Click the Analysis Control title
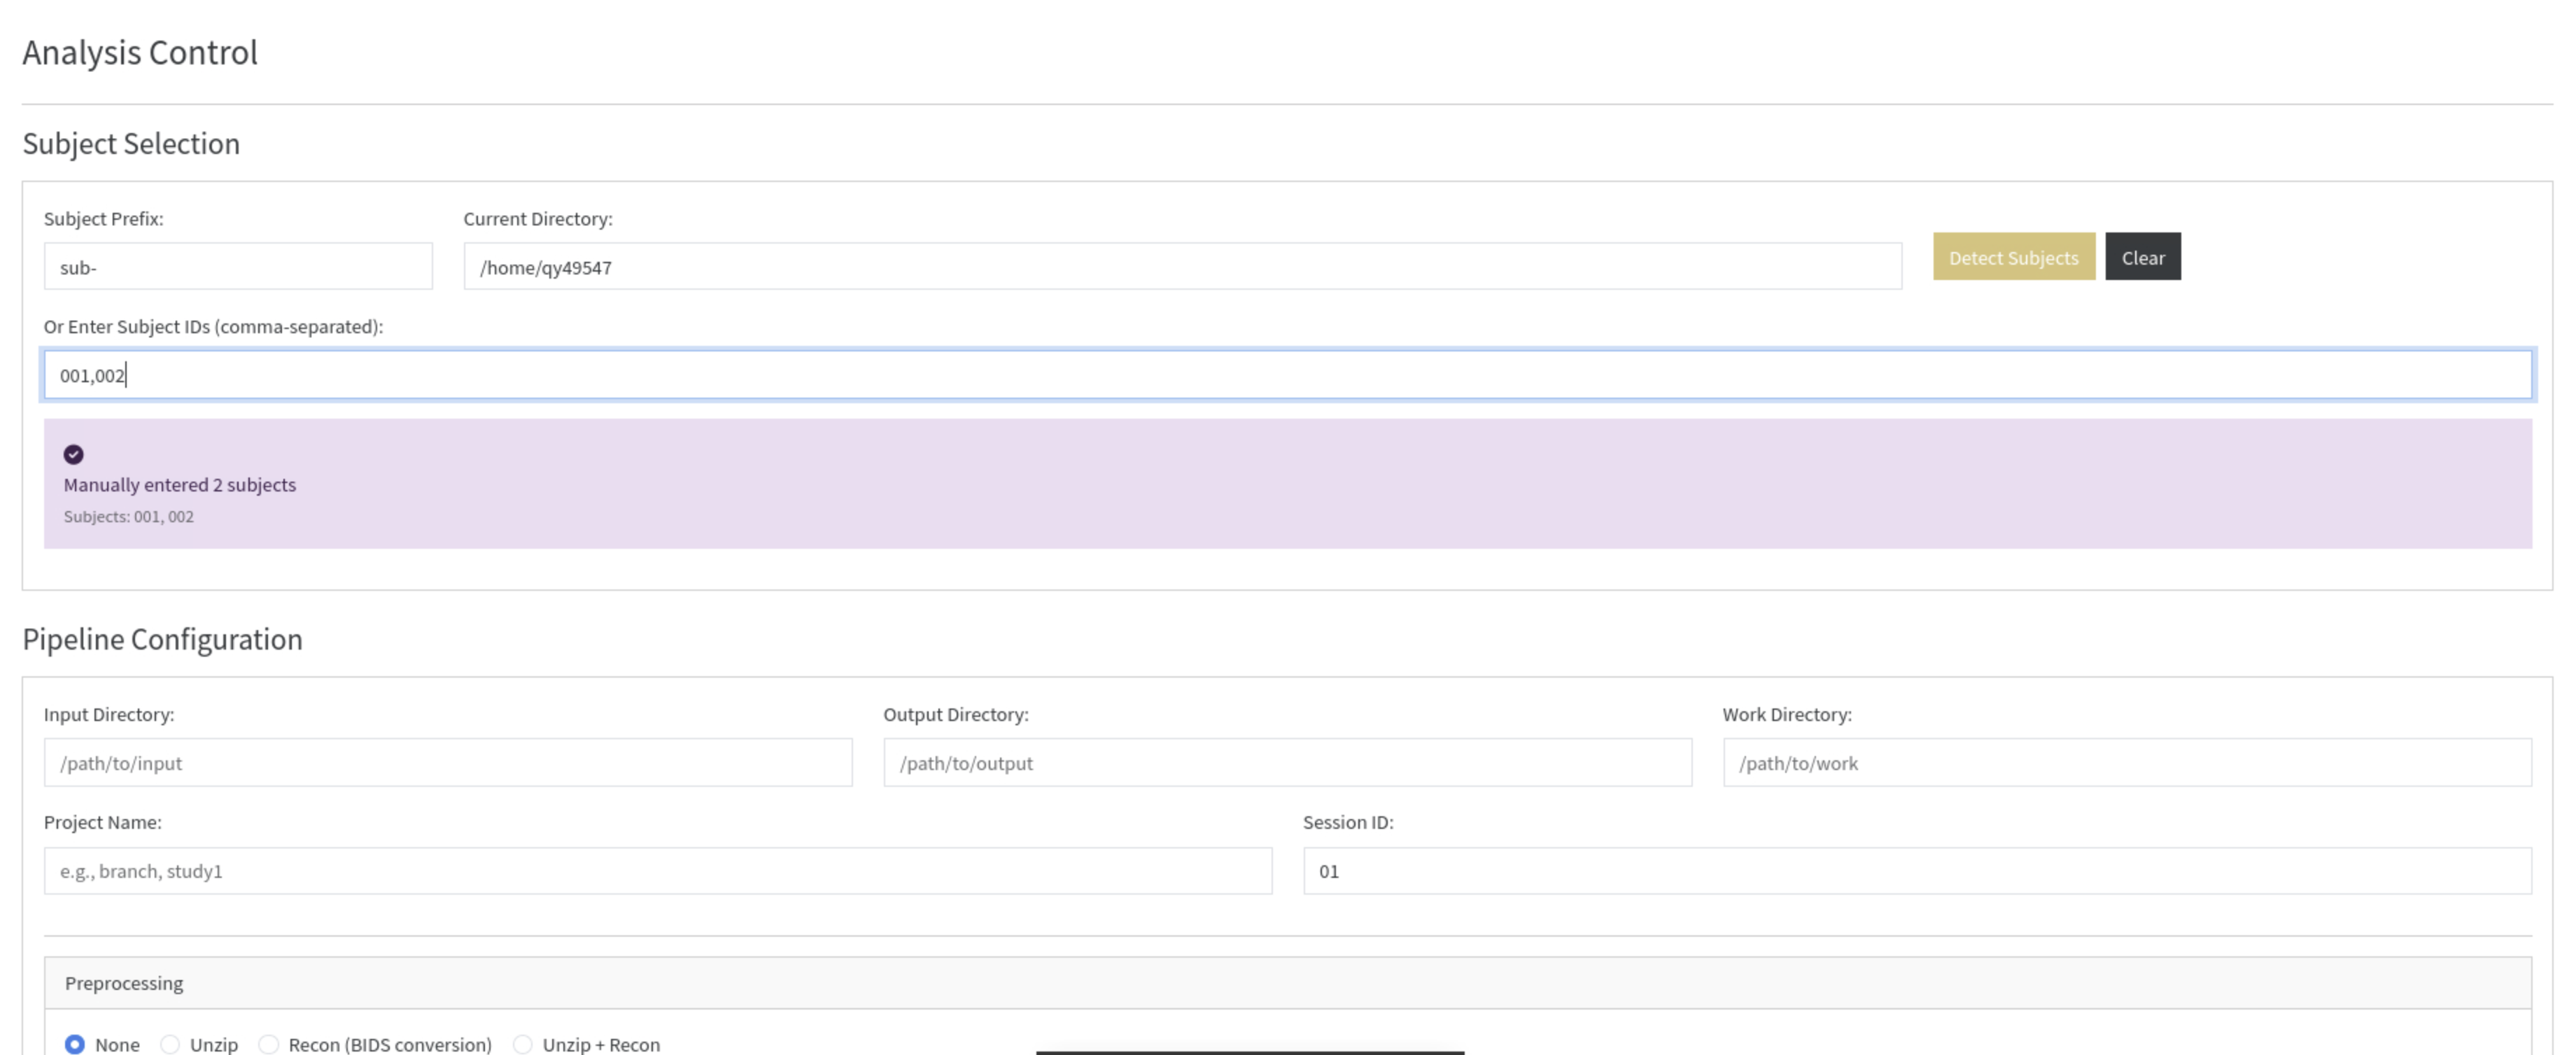 click(x=140, y=52)
